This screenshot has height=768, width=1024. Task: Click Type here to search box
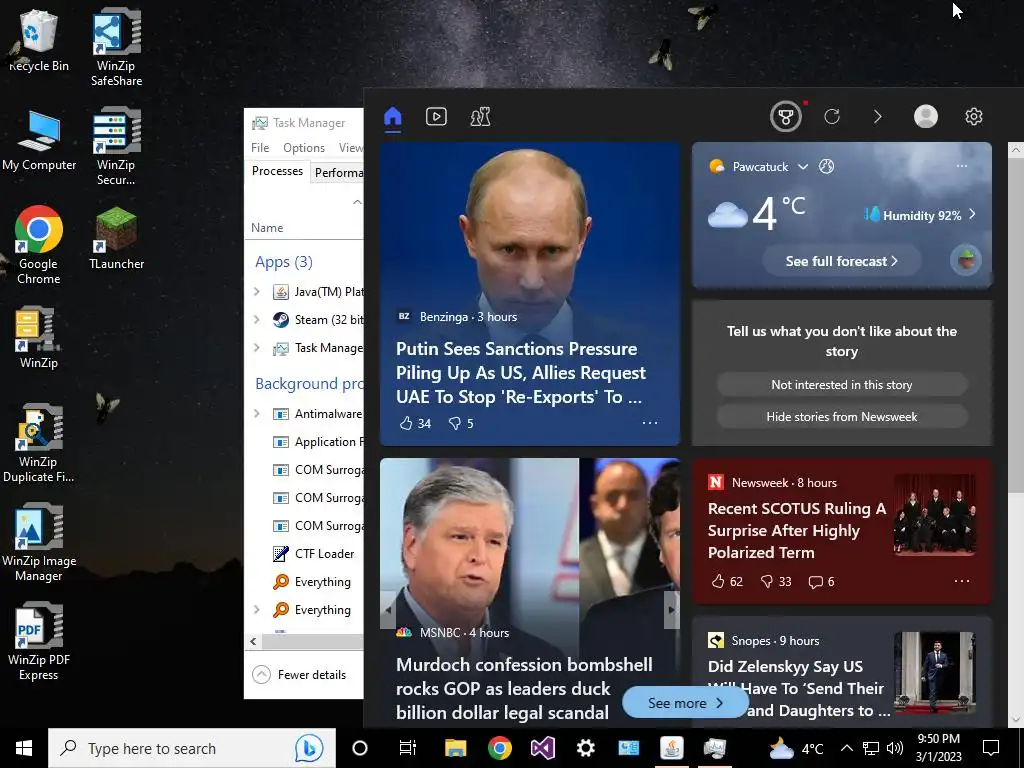pos(191,748)
